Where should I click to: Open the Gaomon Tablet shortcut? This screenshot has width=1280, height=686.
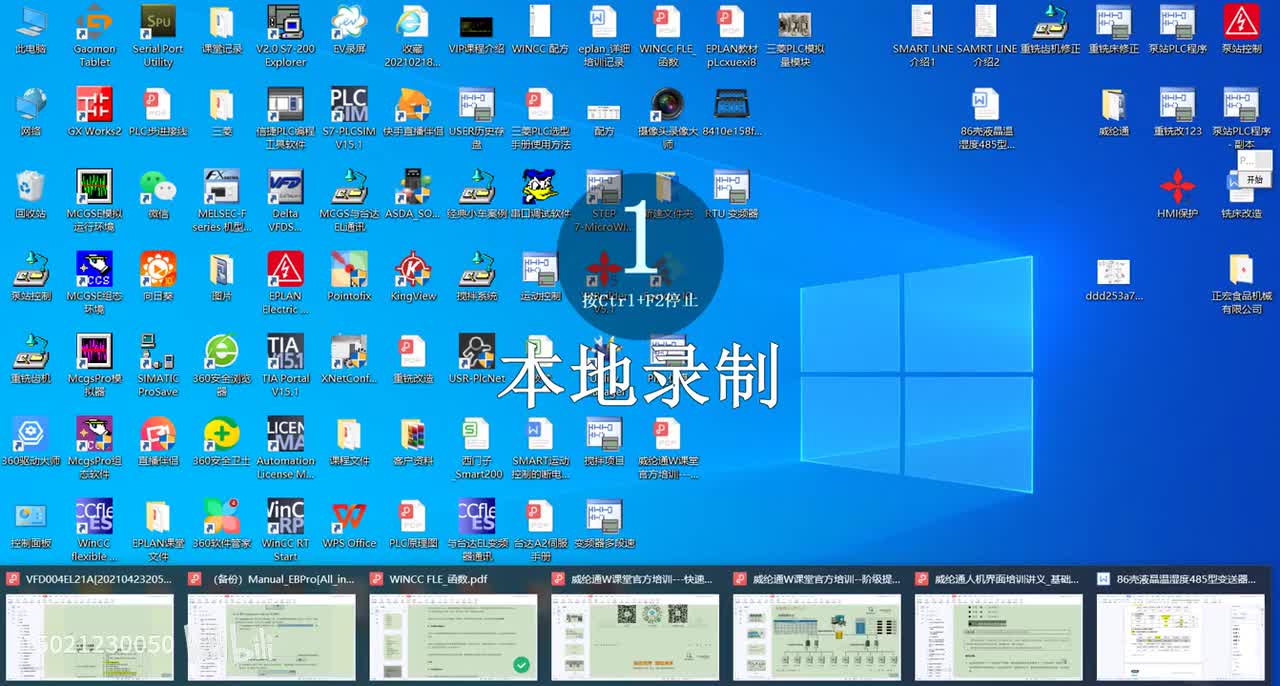pos(94,36)
